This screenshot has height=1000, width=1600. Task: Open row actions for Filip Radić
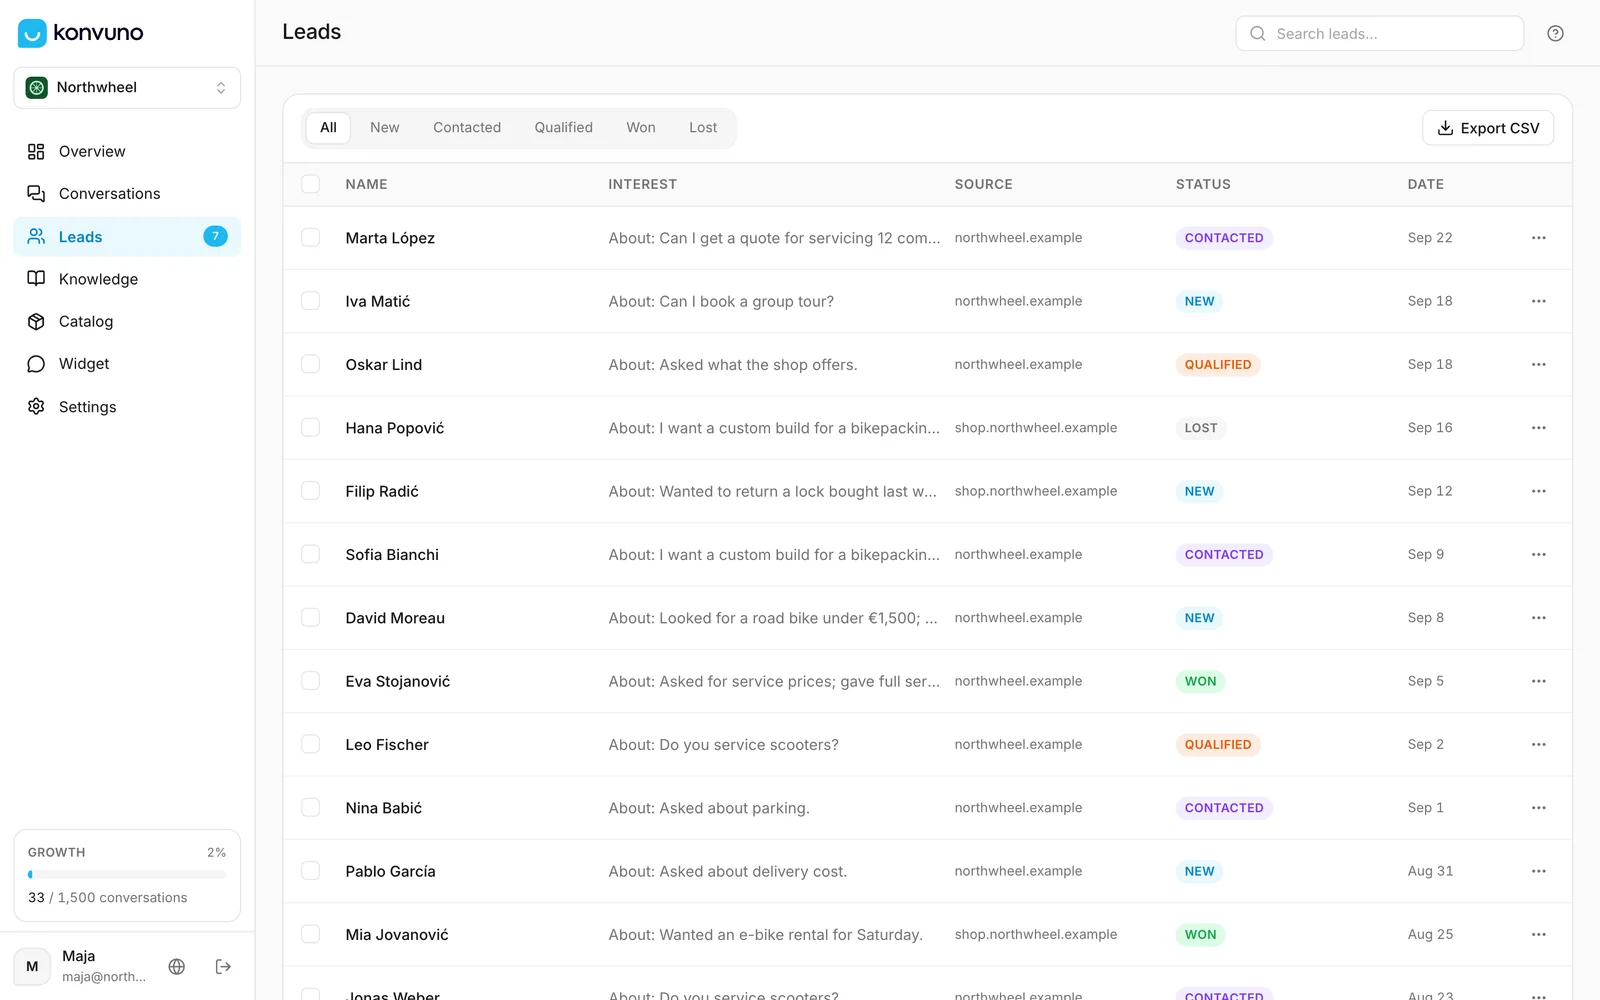[x=1538, y=491]
